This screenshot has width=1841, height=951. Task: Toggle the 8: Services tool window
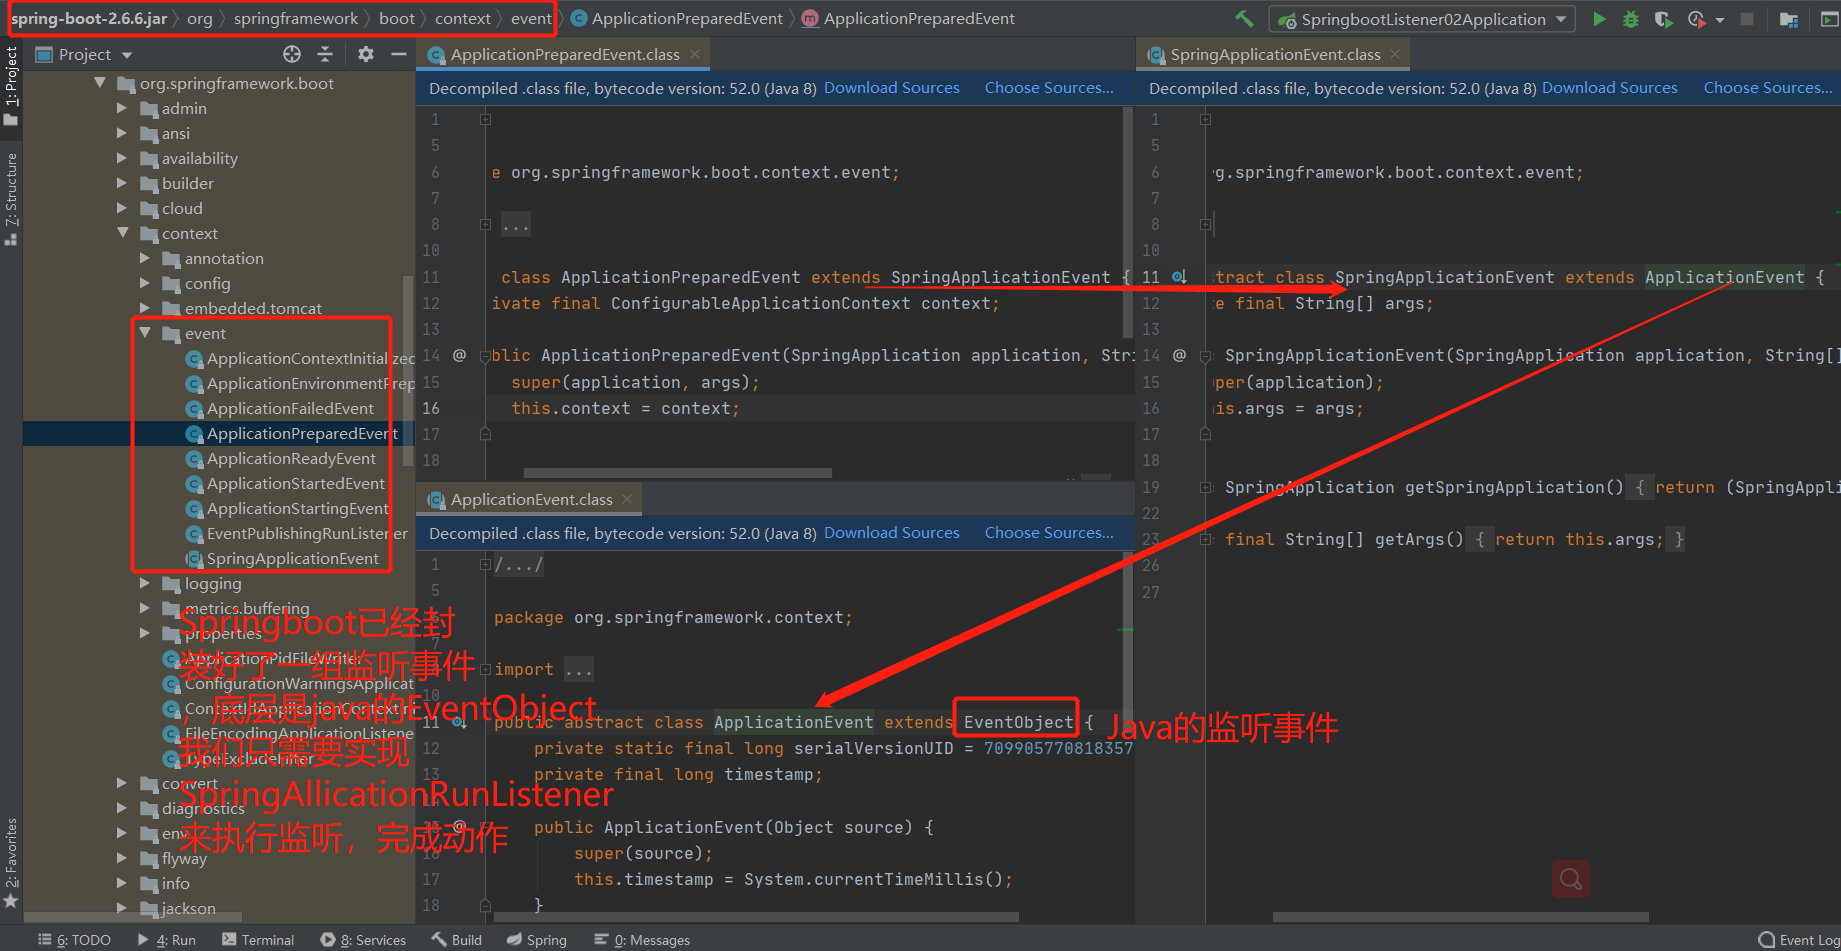pyautogui.click(x=363, y=940)
